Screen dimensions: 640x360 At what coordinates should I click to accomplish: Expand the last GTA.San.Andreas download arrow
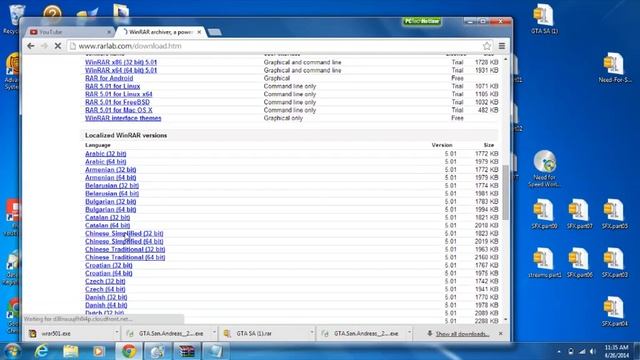click(409, 333)
